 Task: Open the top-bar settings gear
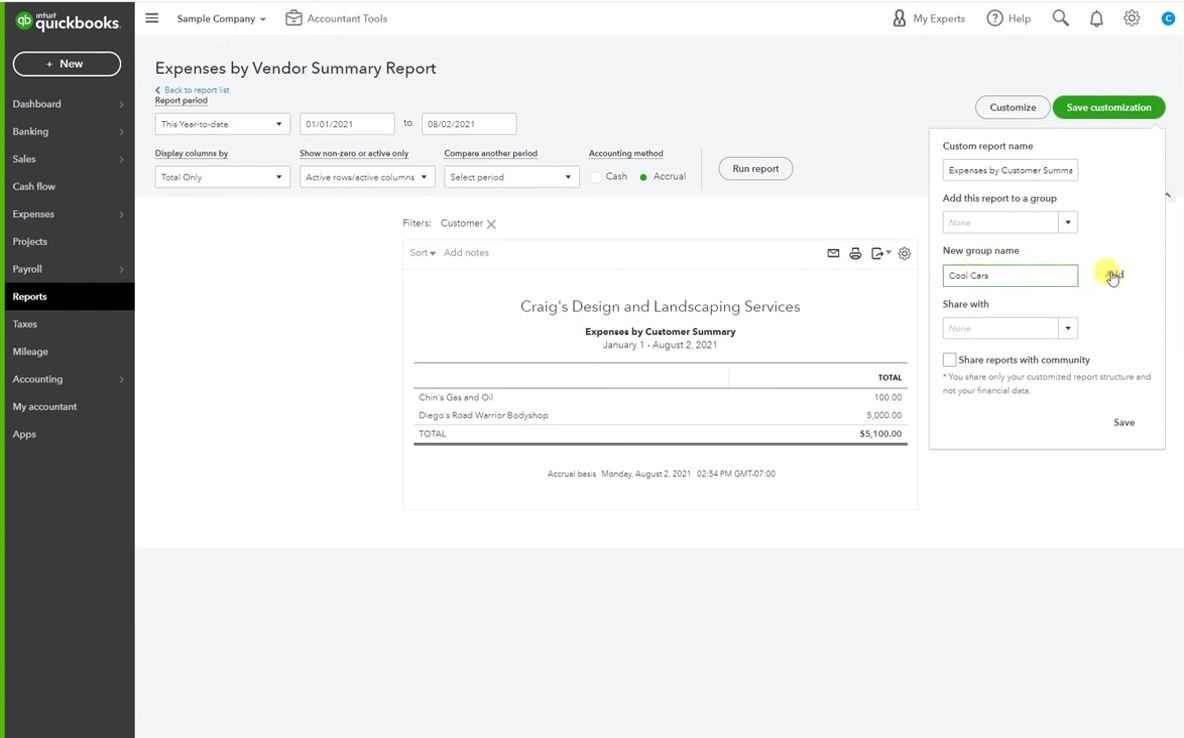(x=1131, y=18)
